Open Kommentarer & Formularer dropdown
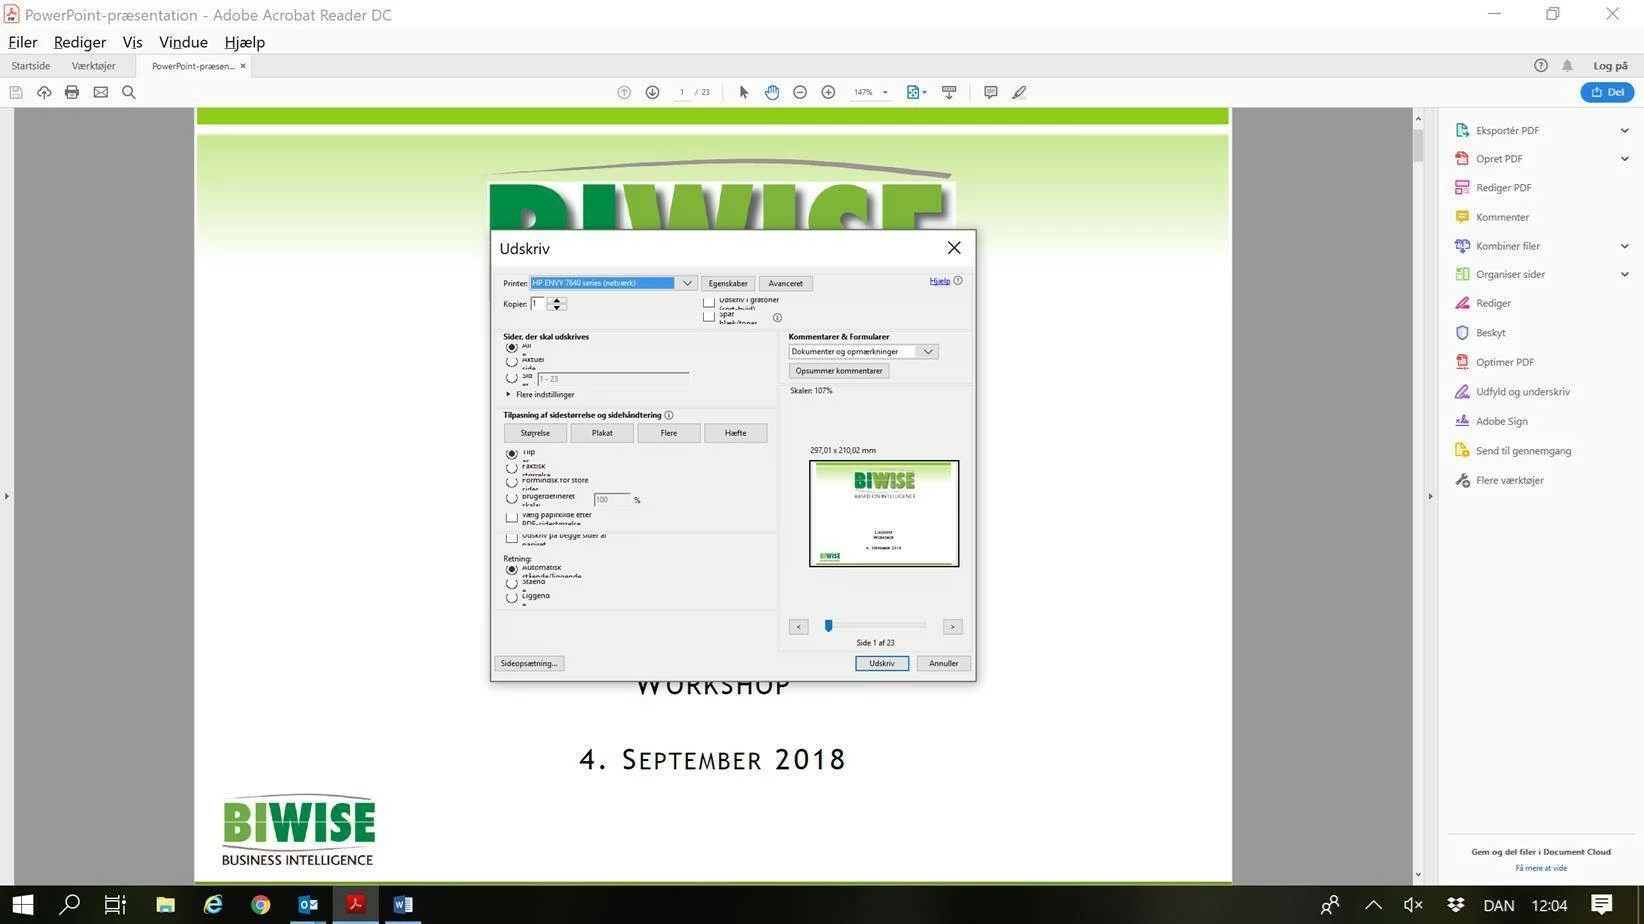 coord(928,352)
